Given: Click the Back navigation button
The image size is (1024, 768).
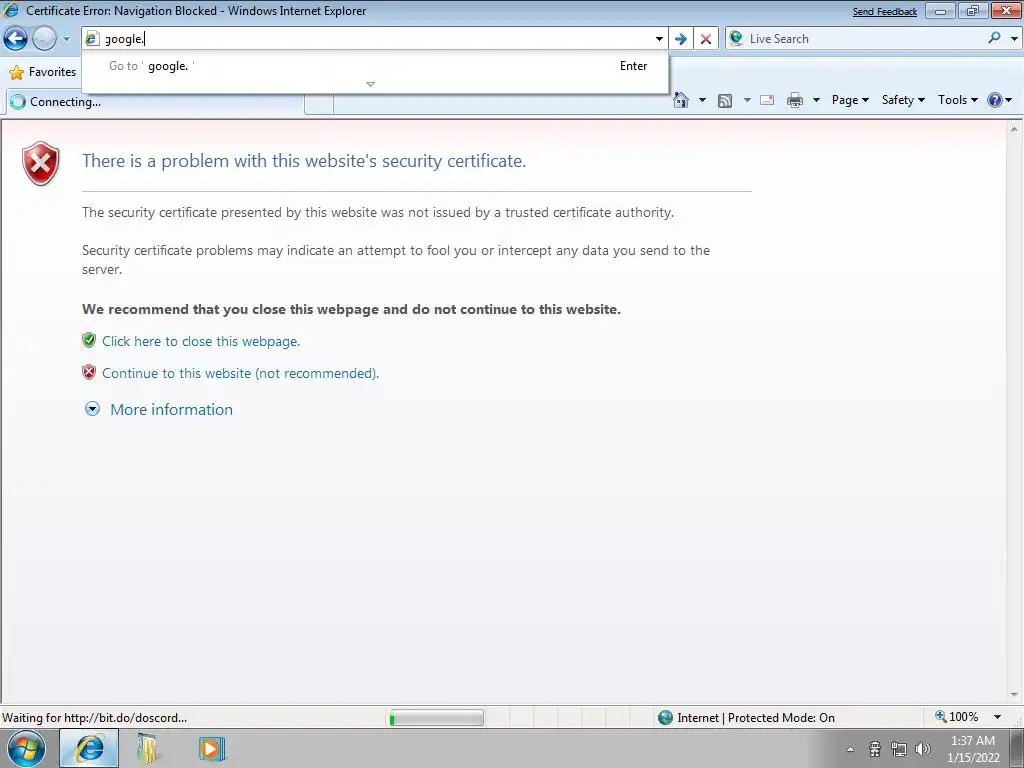Looking at the screenshot, I should (x=16, y=39).
